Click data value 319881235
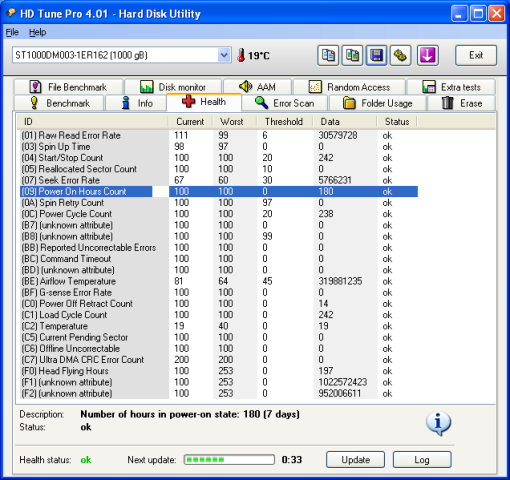510x480 pixels. coord(340,281)
